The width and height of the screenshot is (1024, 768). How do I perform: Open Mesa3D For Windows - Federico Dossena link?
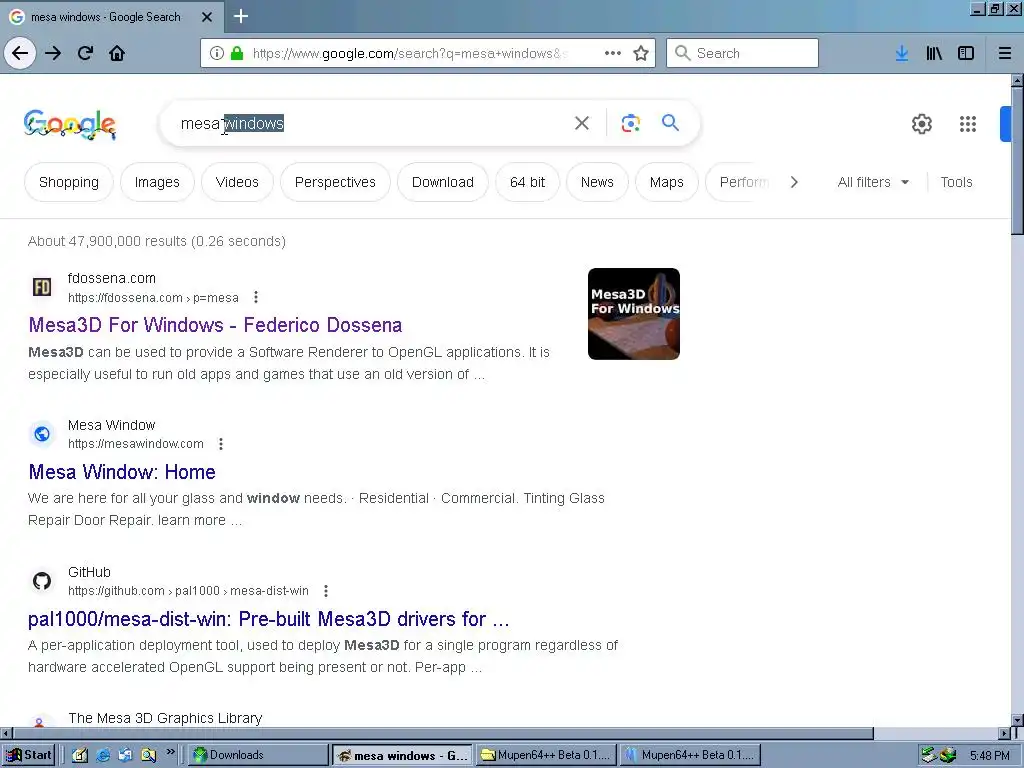(x=215, y=325)
